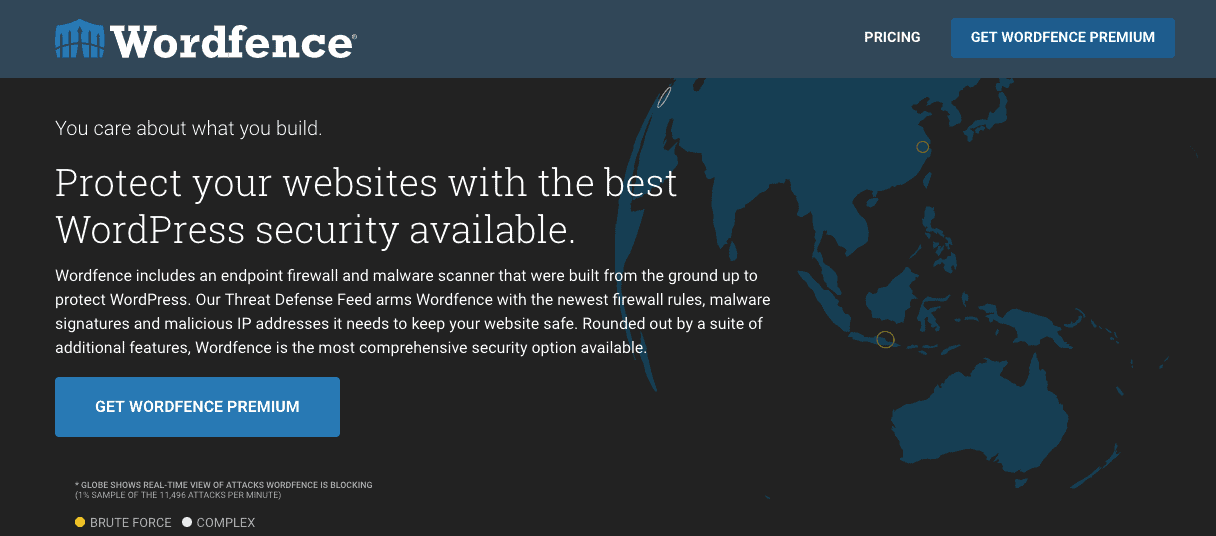Image resolution: width=1216 pixels, height=536 pixels.
Task: Click the "1% sample of the 11,496 attacks" line
Action: tap(178, 495)
